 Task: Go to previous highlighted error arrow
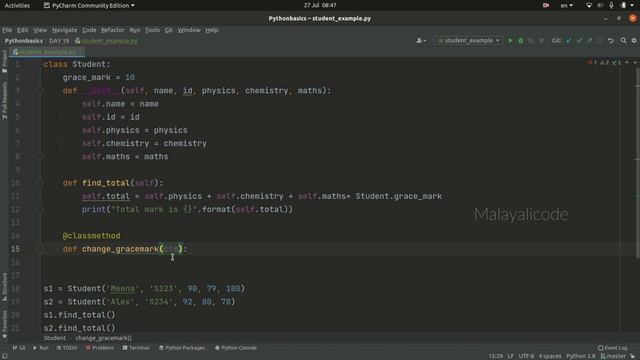click(627, 62)
